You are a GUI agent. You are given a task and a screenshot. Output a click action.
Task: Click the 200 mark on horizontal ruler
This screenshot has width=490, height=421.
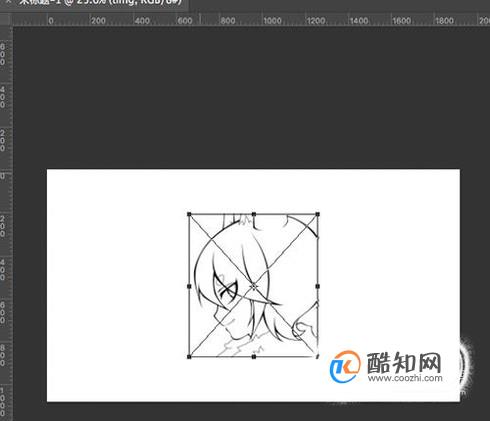point(98,21)
